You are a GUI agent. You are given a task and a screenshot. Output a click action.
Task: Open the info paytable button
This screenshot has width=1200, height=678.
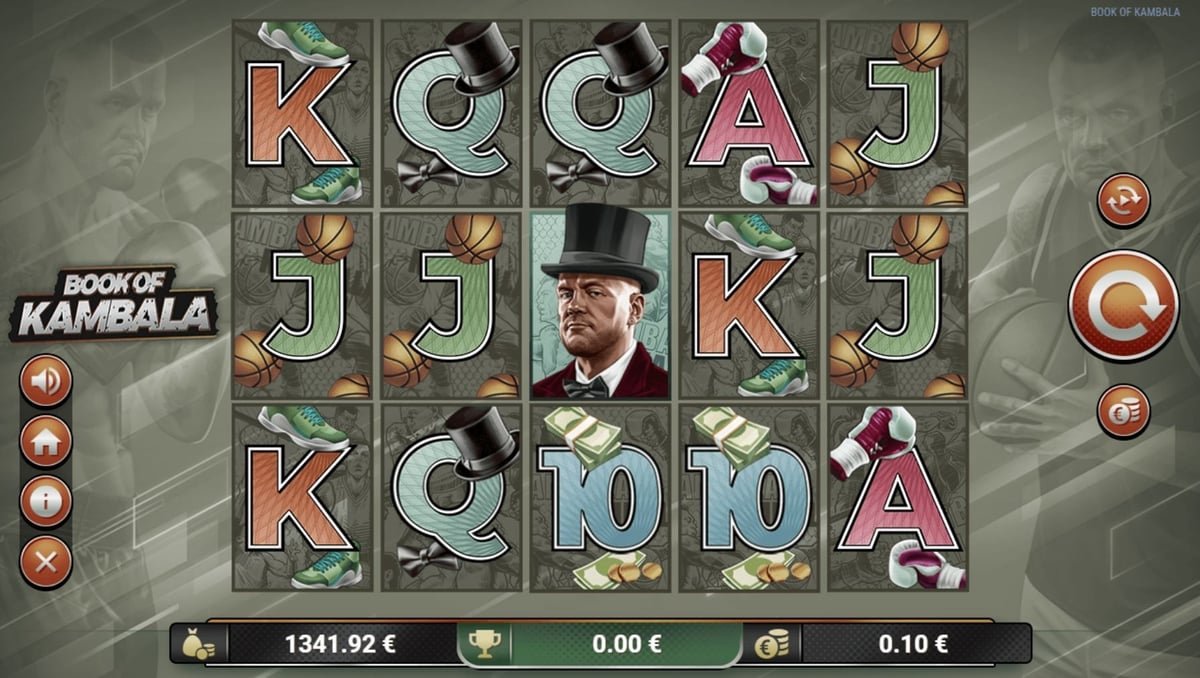[46, 501]
